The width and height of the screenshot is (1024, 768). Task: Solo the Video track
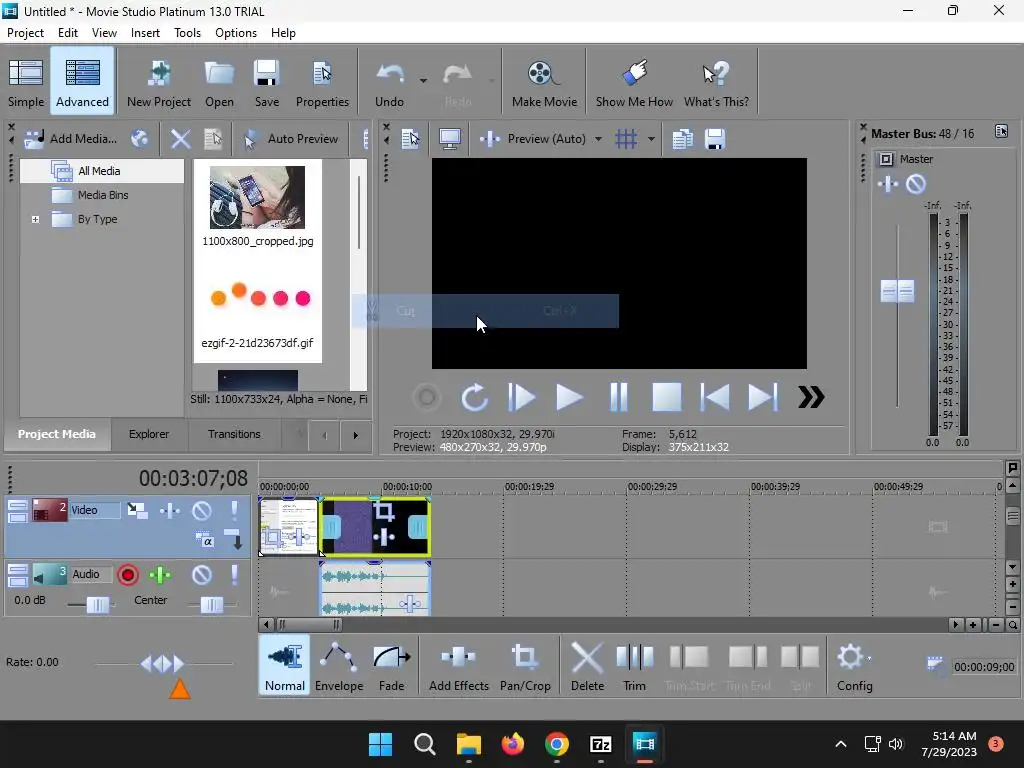click(234, 510)
